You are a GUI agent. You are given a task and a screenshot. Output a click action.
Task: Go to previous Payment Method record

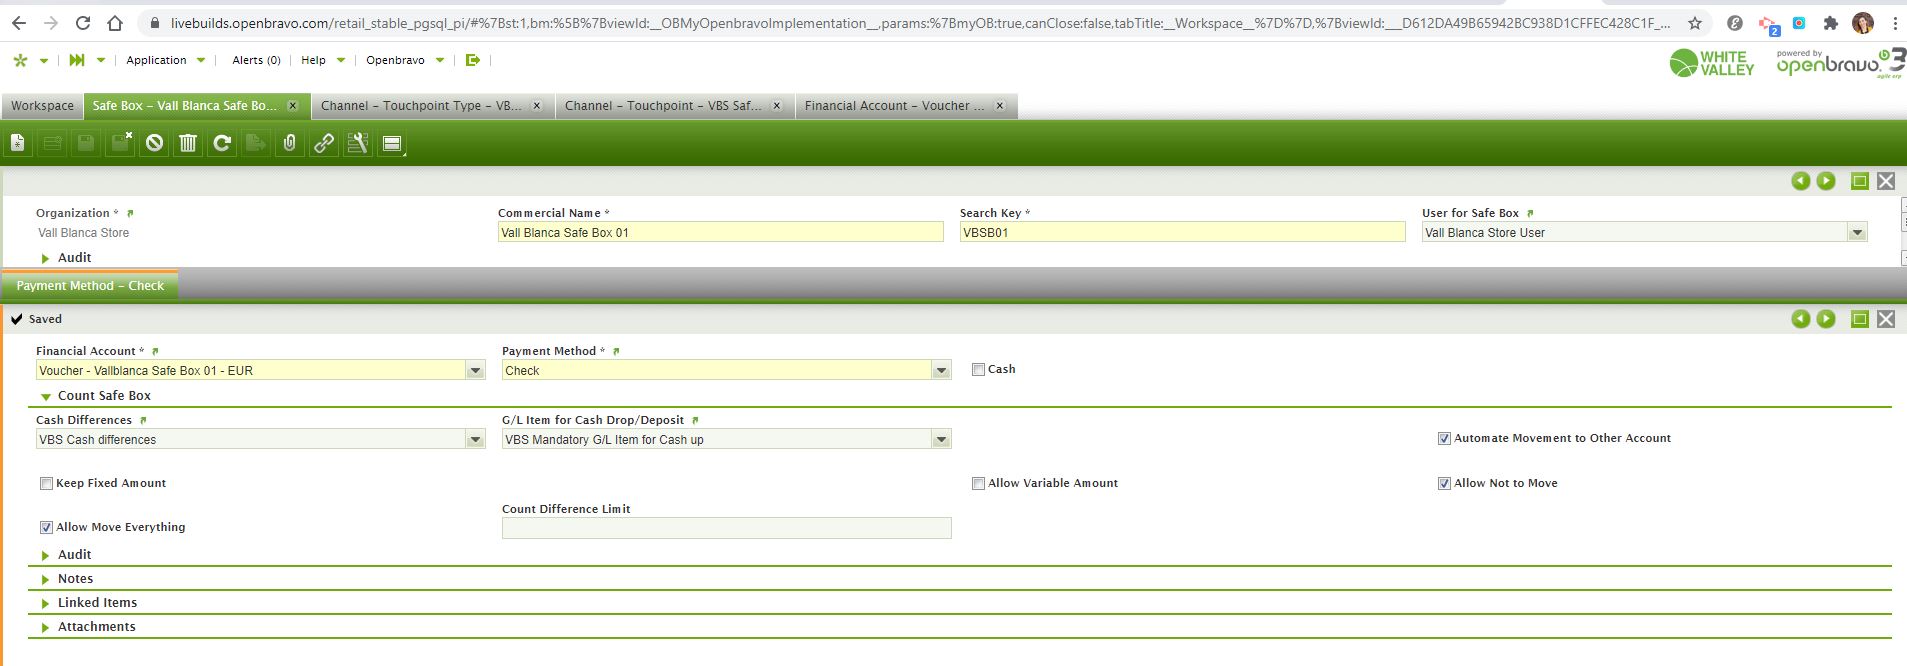(x=1800, y=319)
